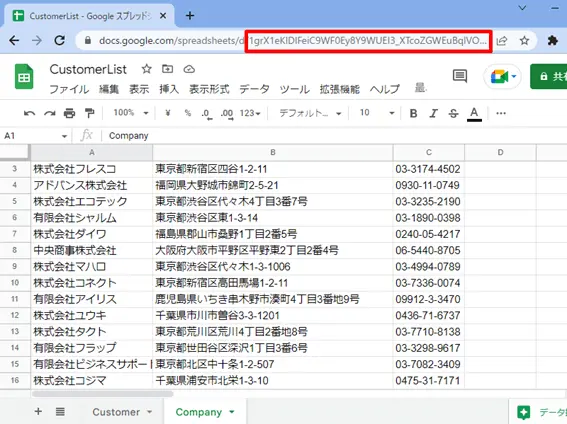Click the green share button
The width and height of the screenshot is (567, 424).
point(549,76)
